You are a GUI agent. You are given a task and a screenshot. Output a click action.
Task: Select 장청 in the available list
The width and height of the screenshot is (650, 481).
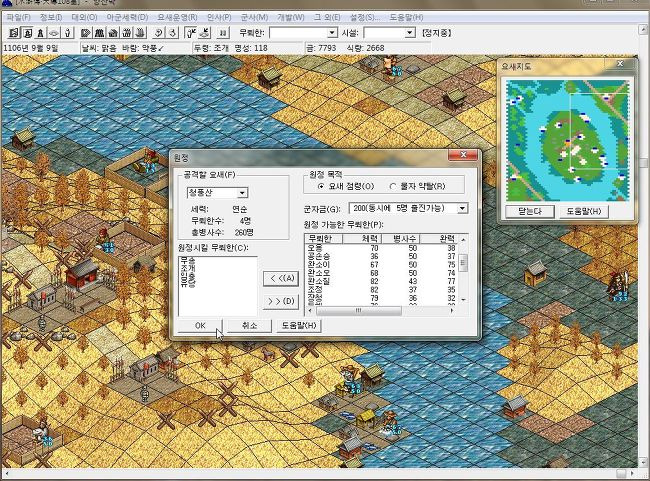coord(315,298)
